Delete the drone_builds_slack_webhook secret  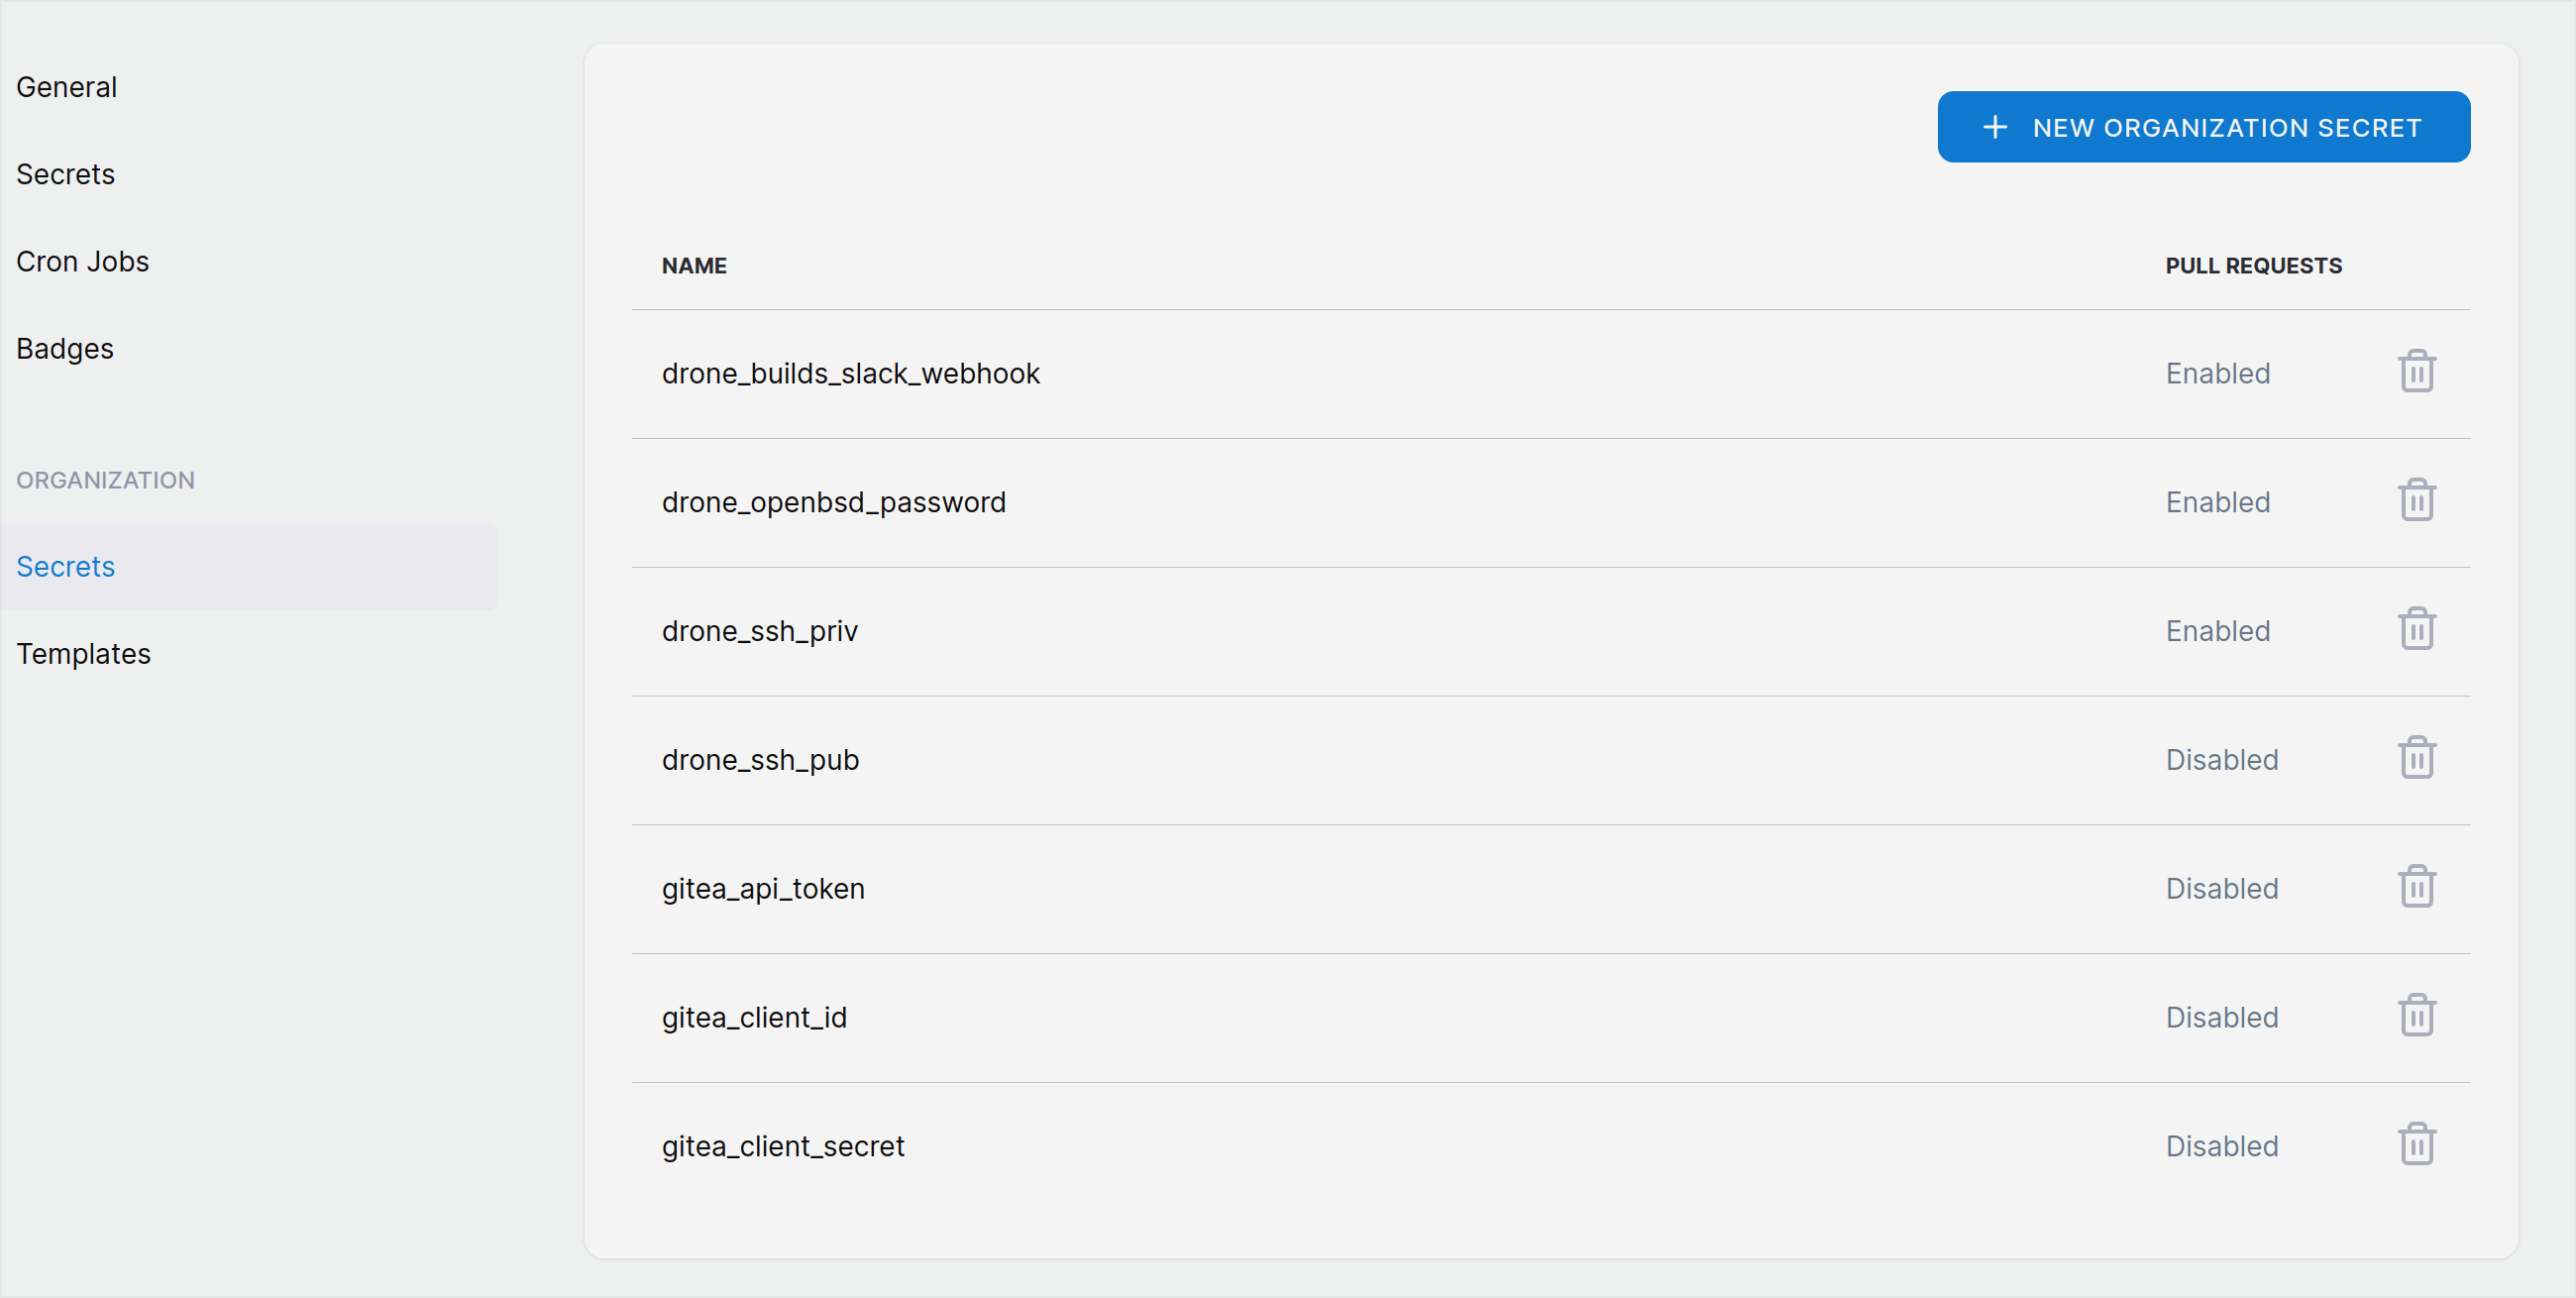2416,372
